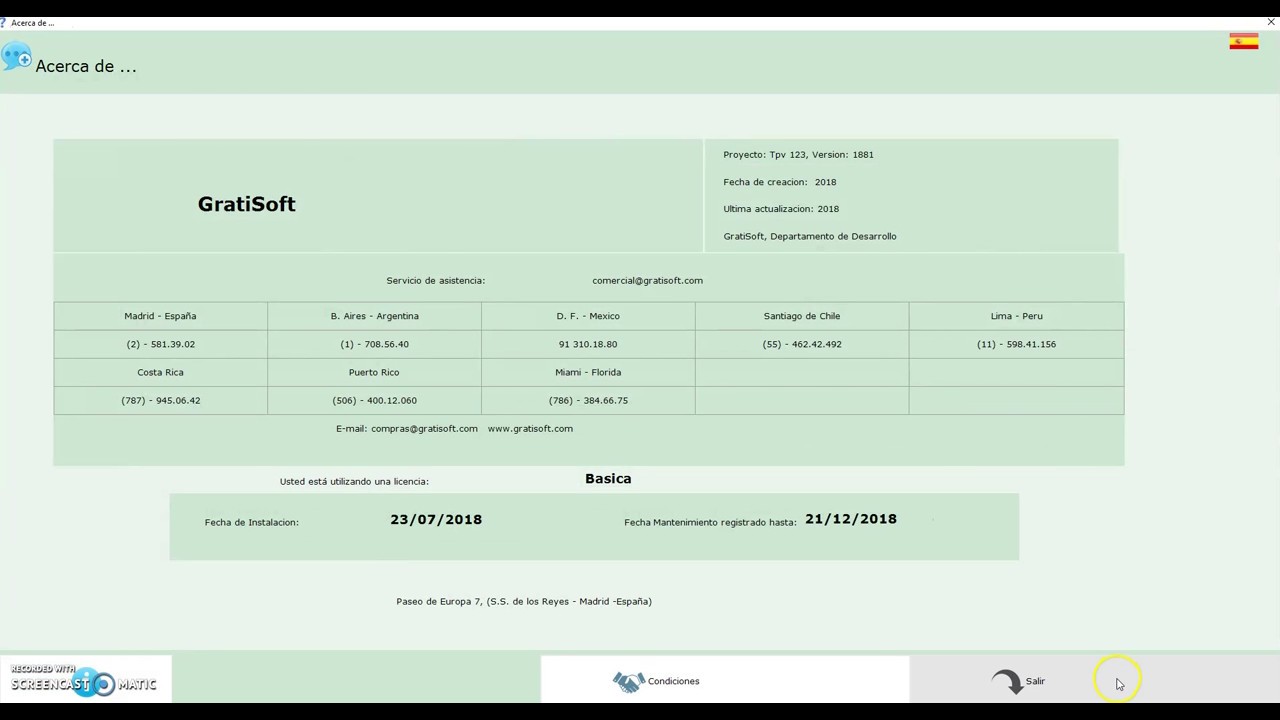Viewport: 1280px width, 720px height.
Task: Click the Paseo de Europa 7 address
Action: tap(524, 602)
